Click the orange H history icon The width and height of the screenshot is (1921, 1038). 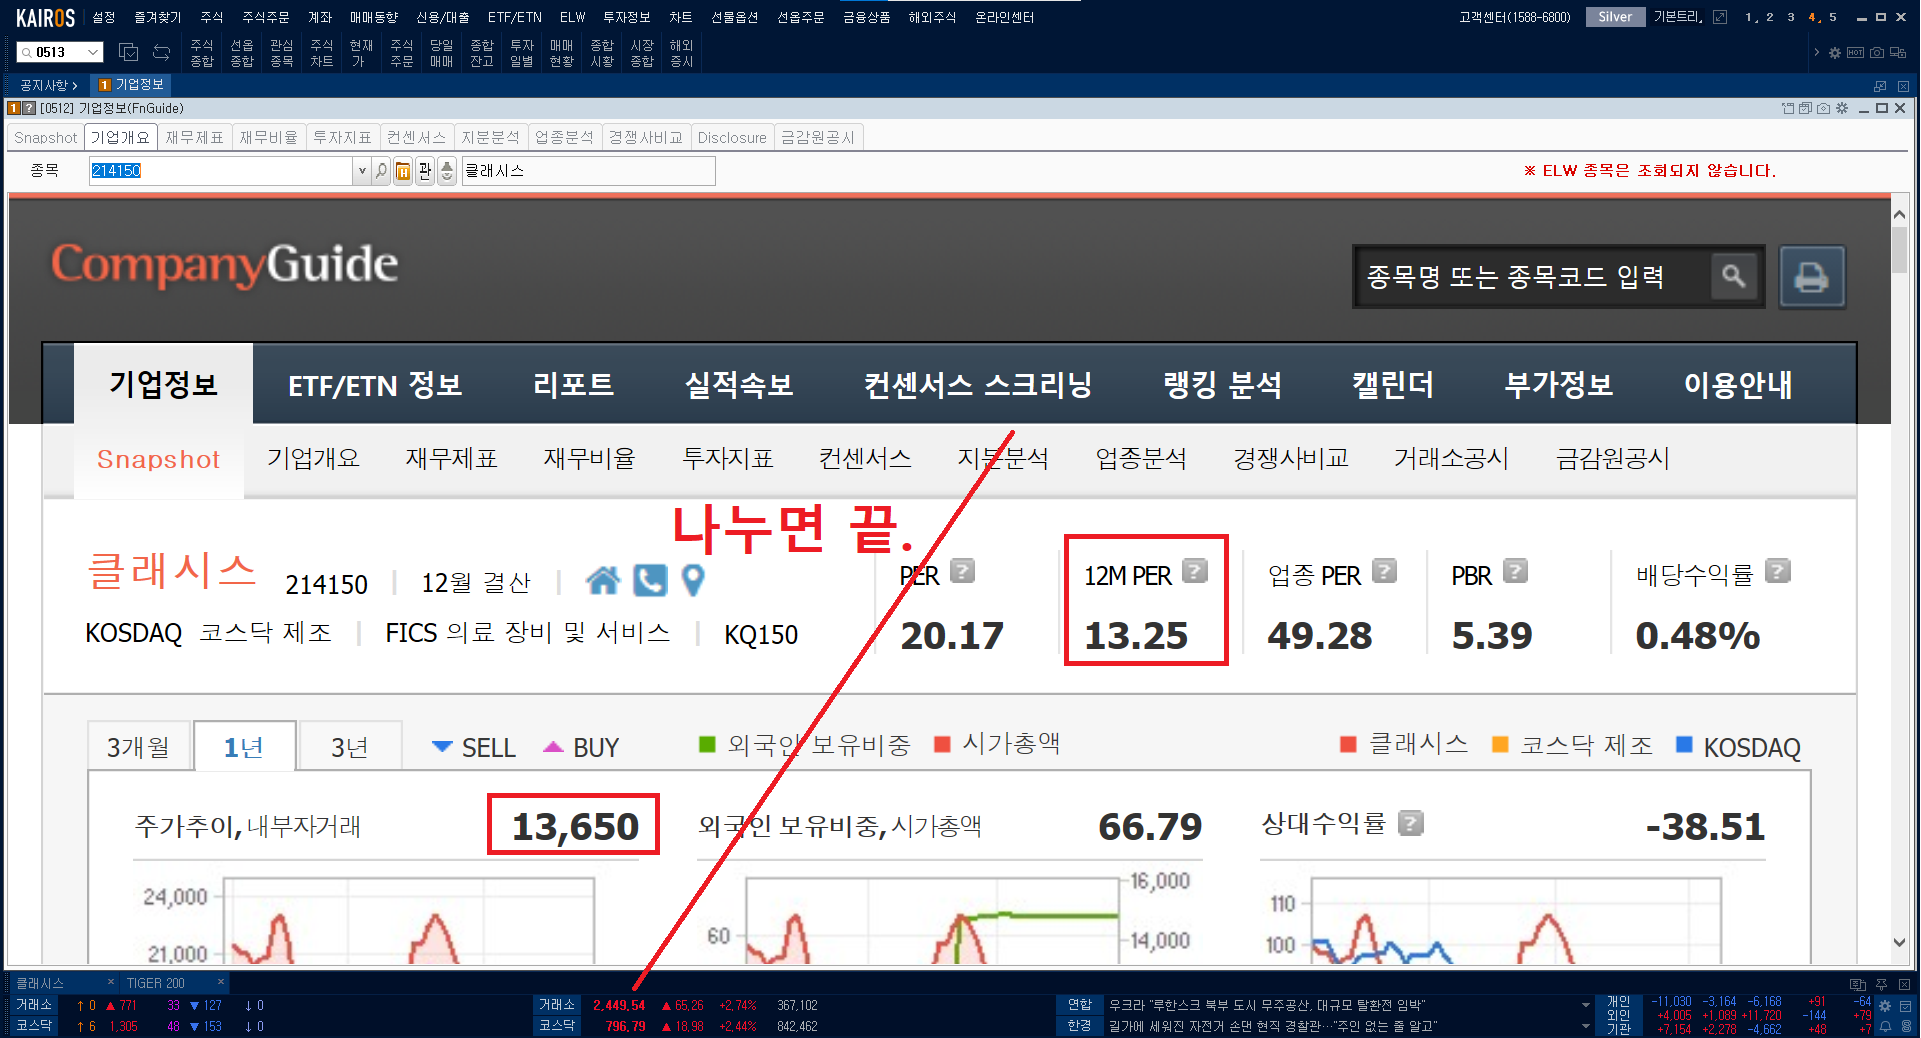click(403, 171)
